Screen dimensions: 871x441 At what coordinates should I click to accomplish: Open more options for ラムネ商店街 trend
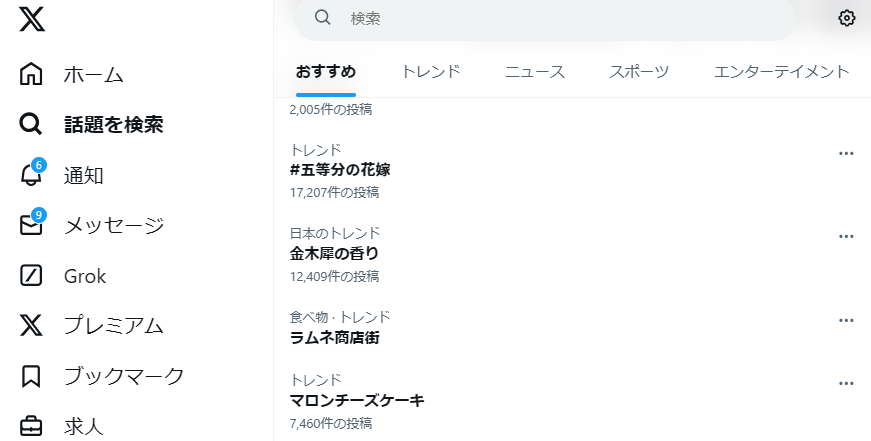[846, 320]
